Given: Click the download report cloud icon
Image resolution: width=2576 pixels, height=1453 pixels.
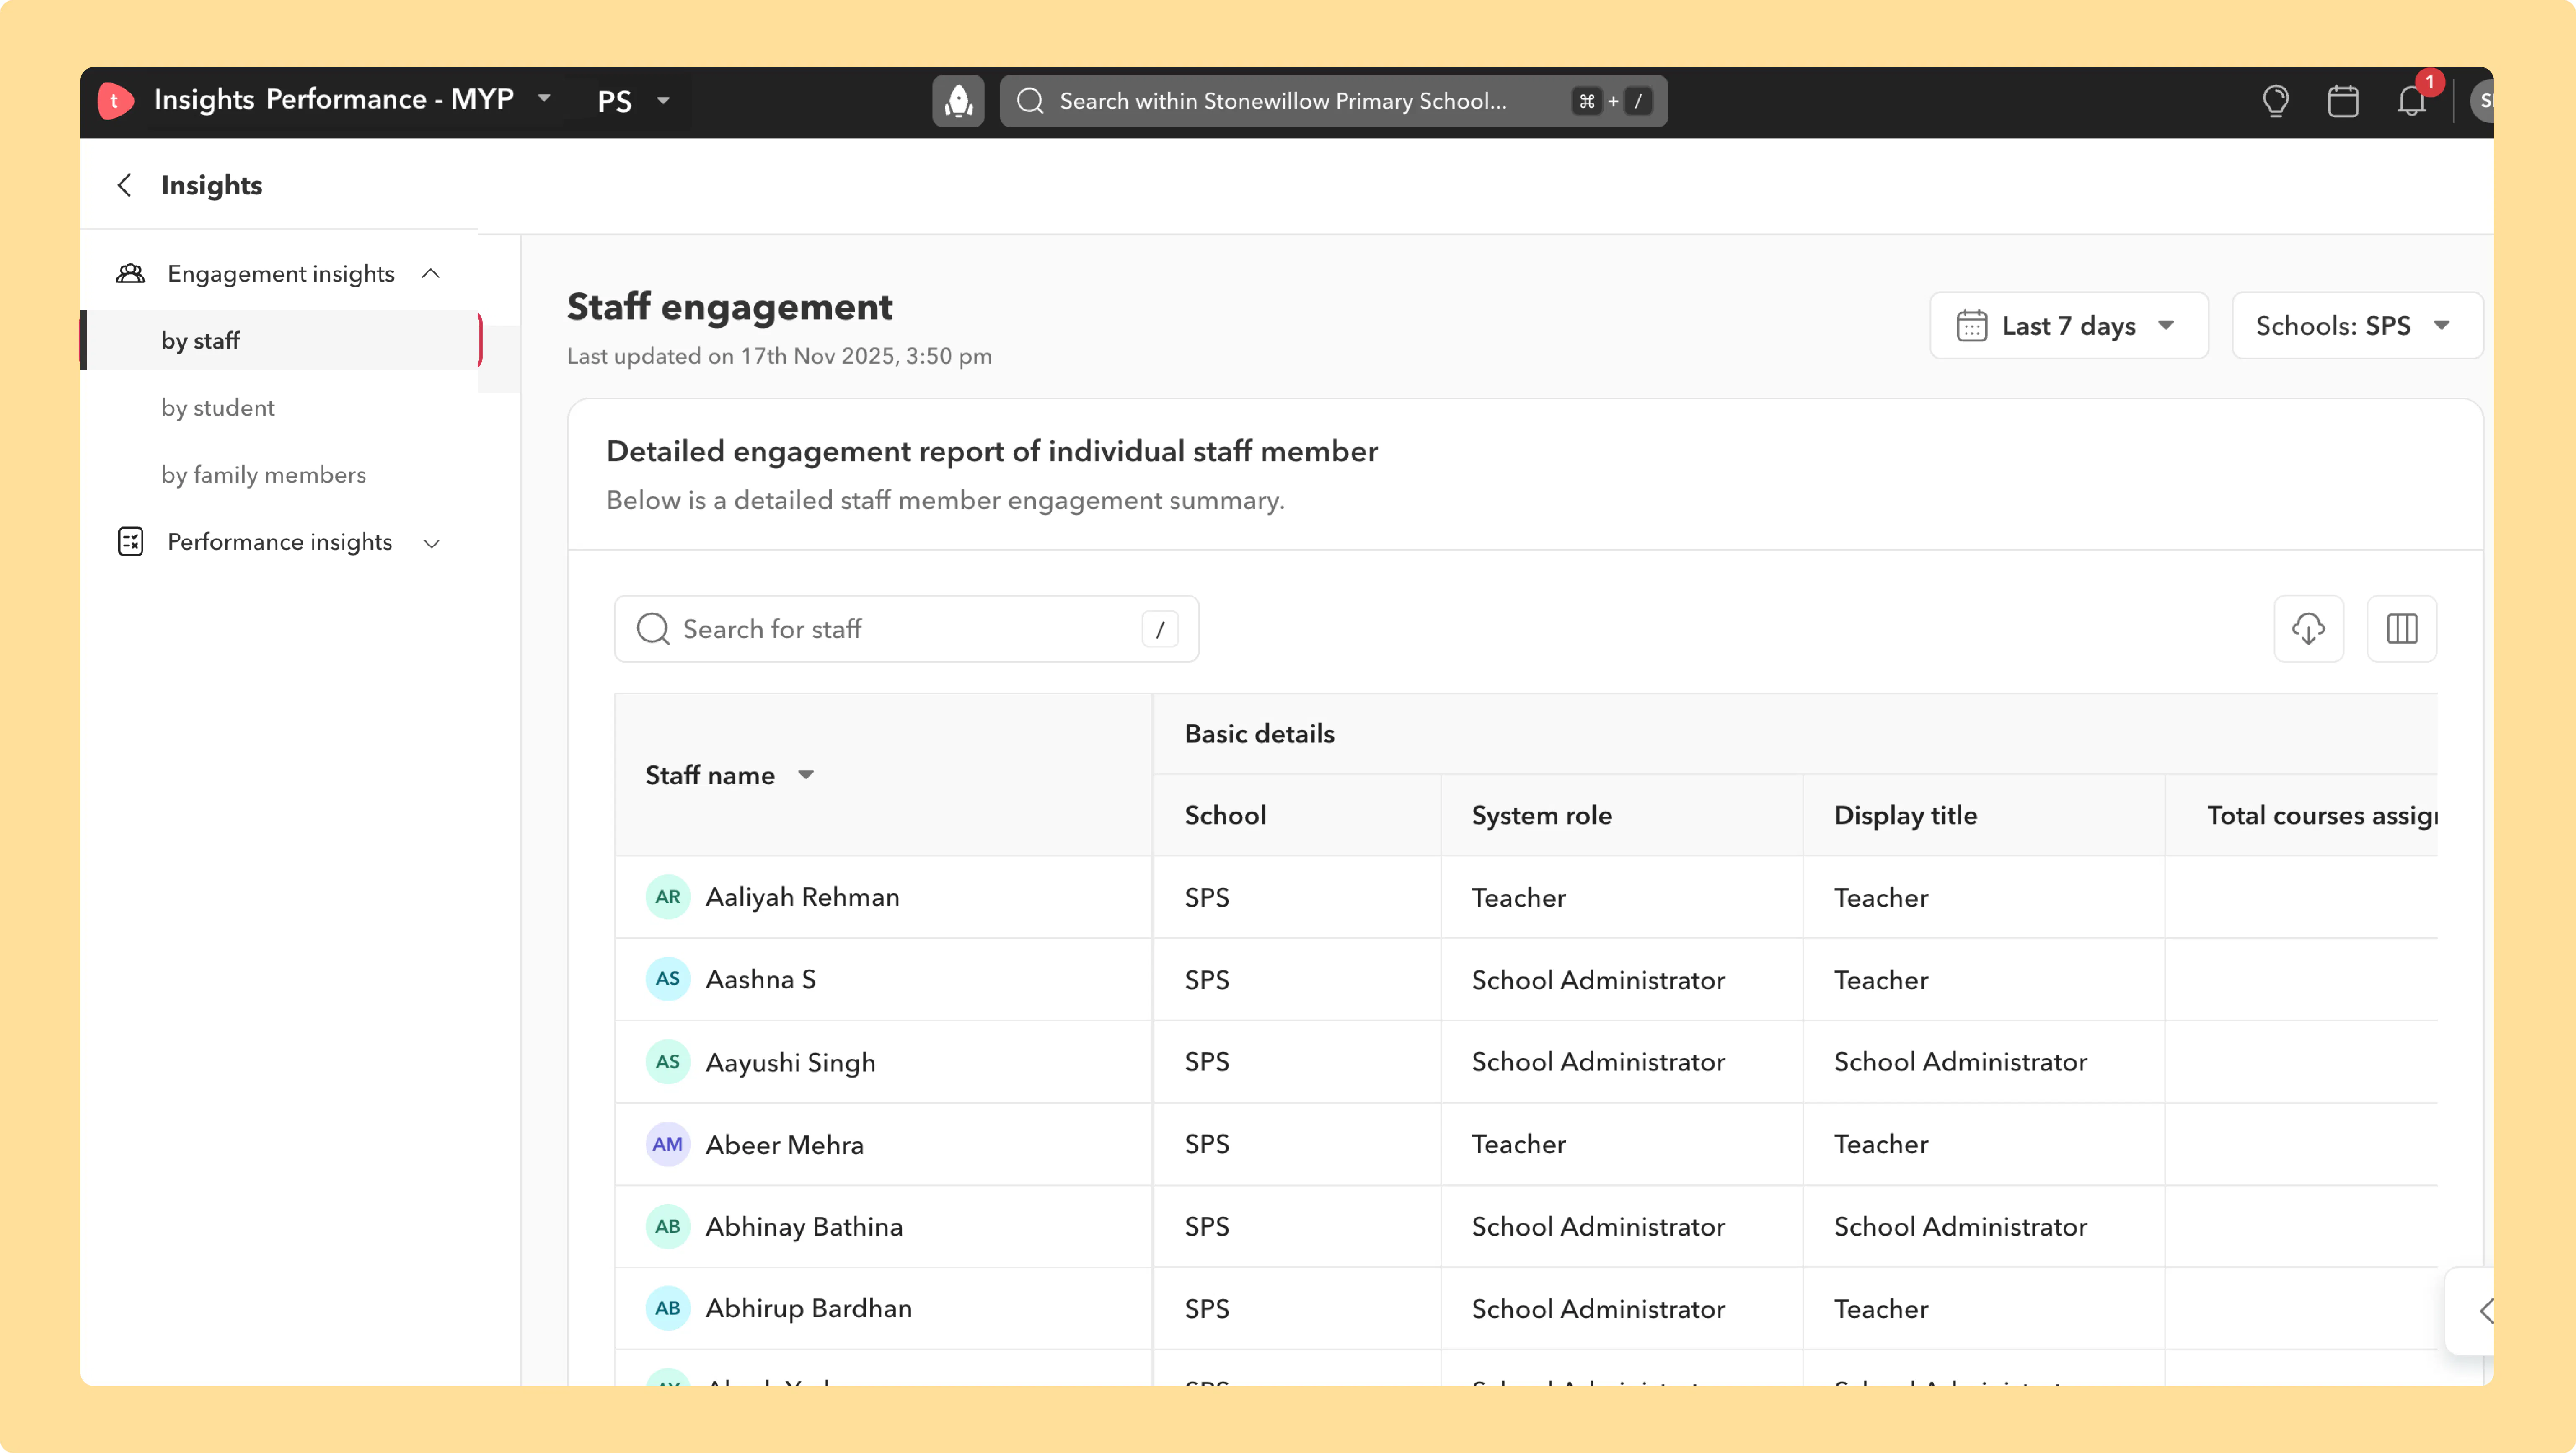Looking at the screenshot, I should (x=2308, y=629).
